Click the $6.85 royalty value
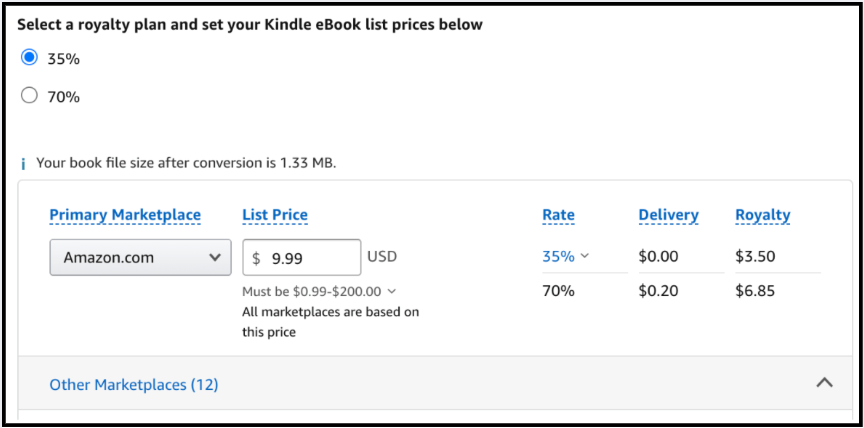This screenshot has width=864, height=428. [755, 290]
